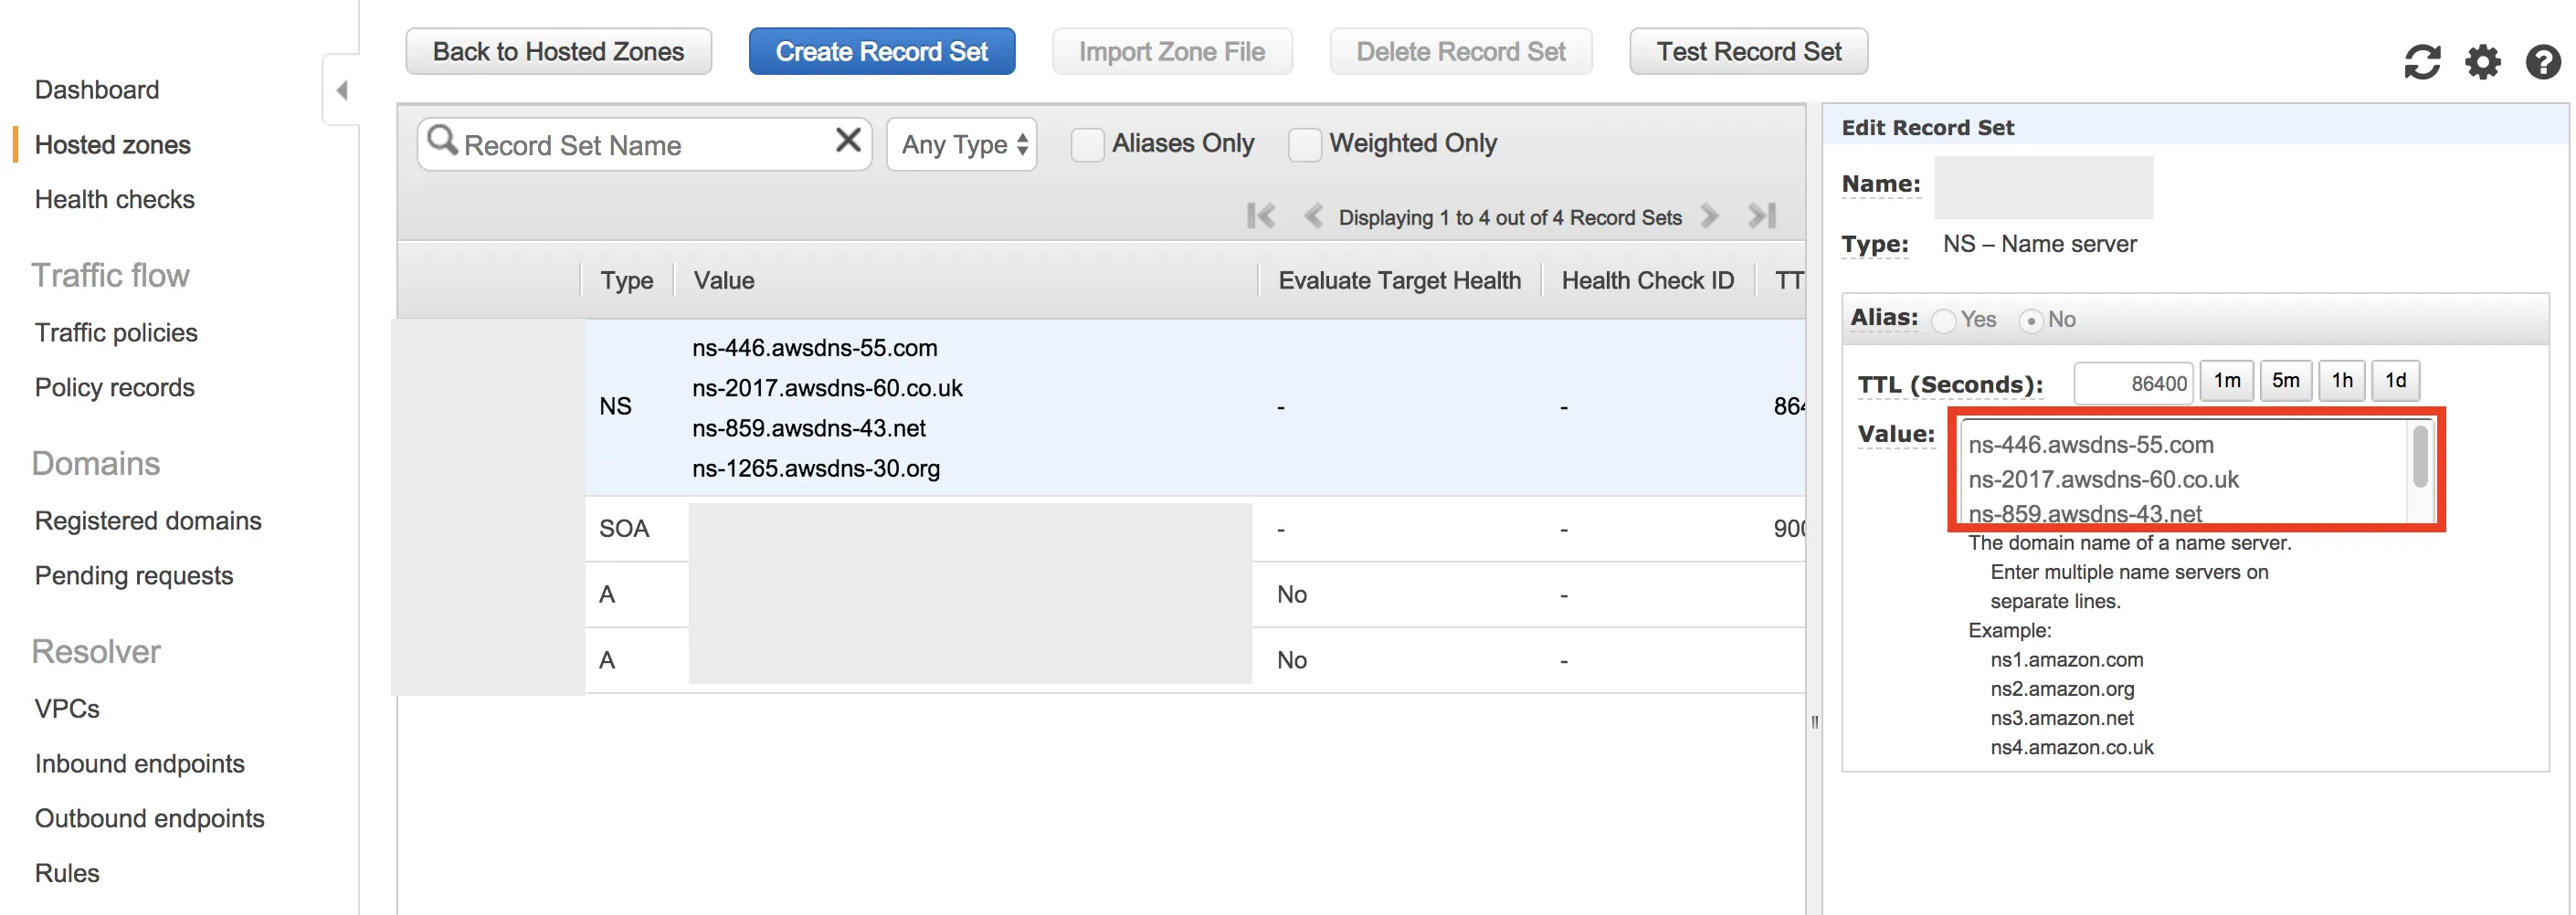Go to first page of record sets
The width and height of the screenshot is (2576, 915).
point(1261,216)
